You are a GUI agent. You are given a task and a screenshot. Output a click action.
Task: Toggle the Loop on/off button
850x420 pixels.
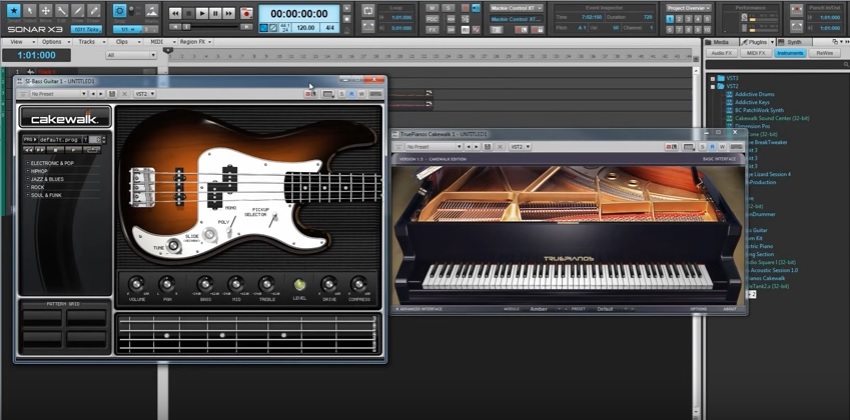(x=368, y=10)
